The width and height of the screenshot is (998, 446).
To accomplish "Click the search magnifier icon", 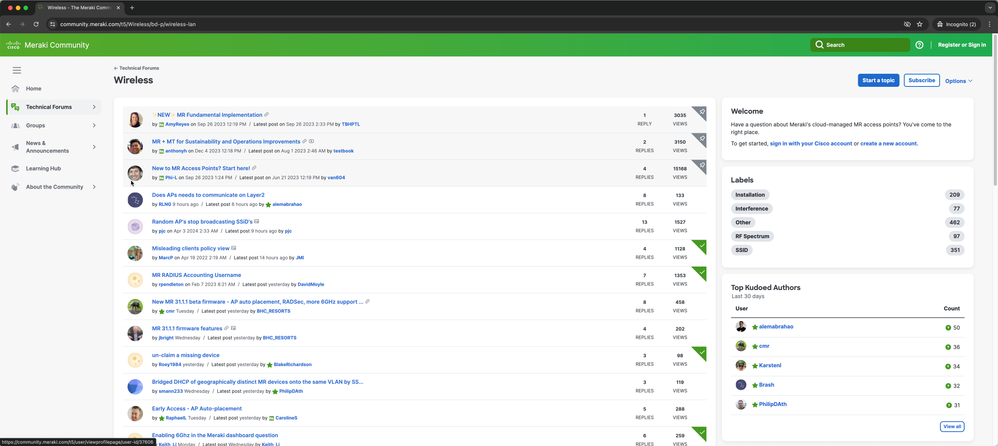I will [x=819, y=45].
